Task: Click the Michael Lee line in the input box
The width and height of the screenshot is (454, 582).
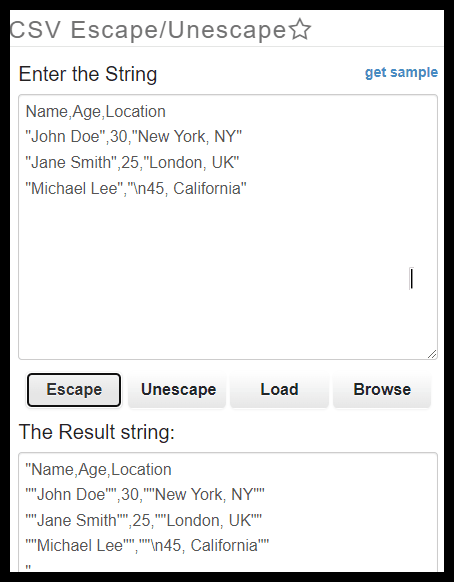Action: [136, 189]
